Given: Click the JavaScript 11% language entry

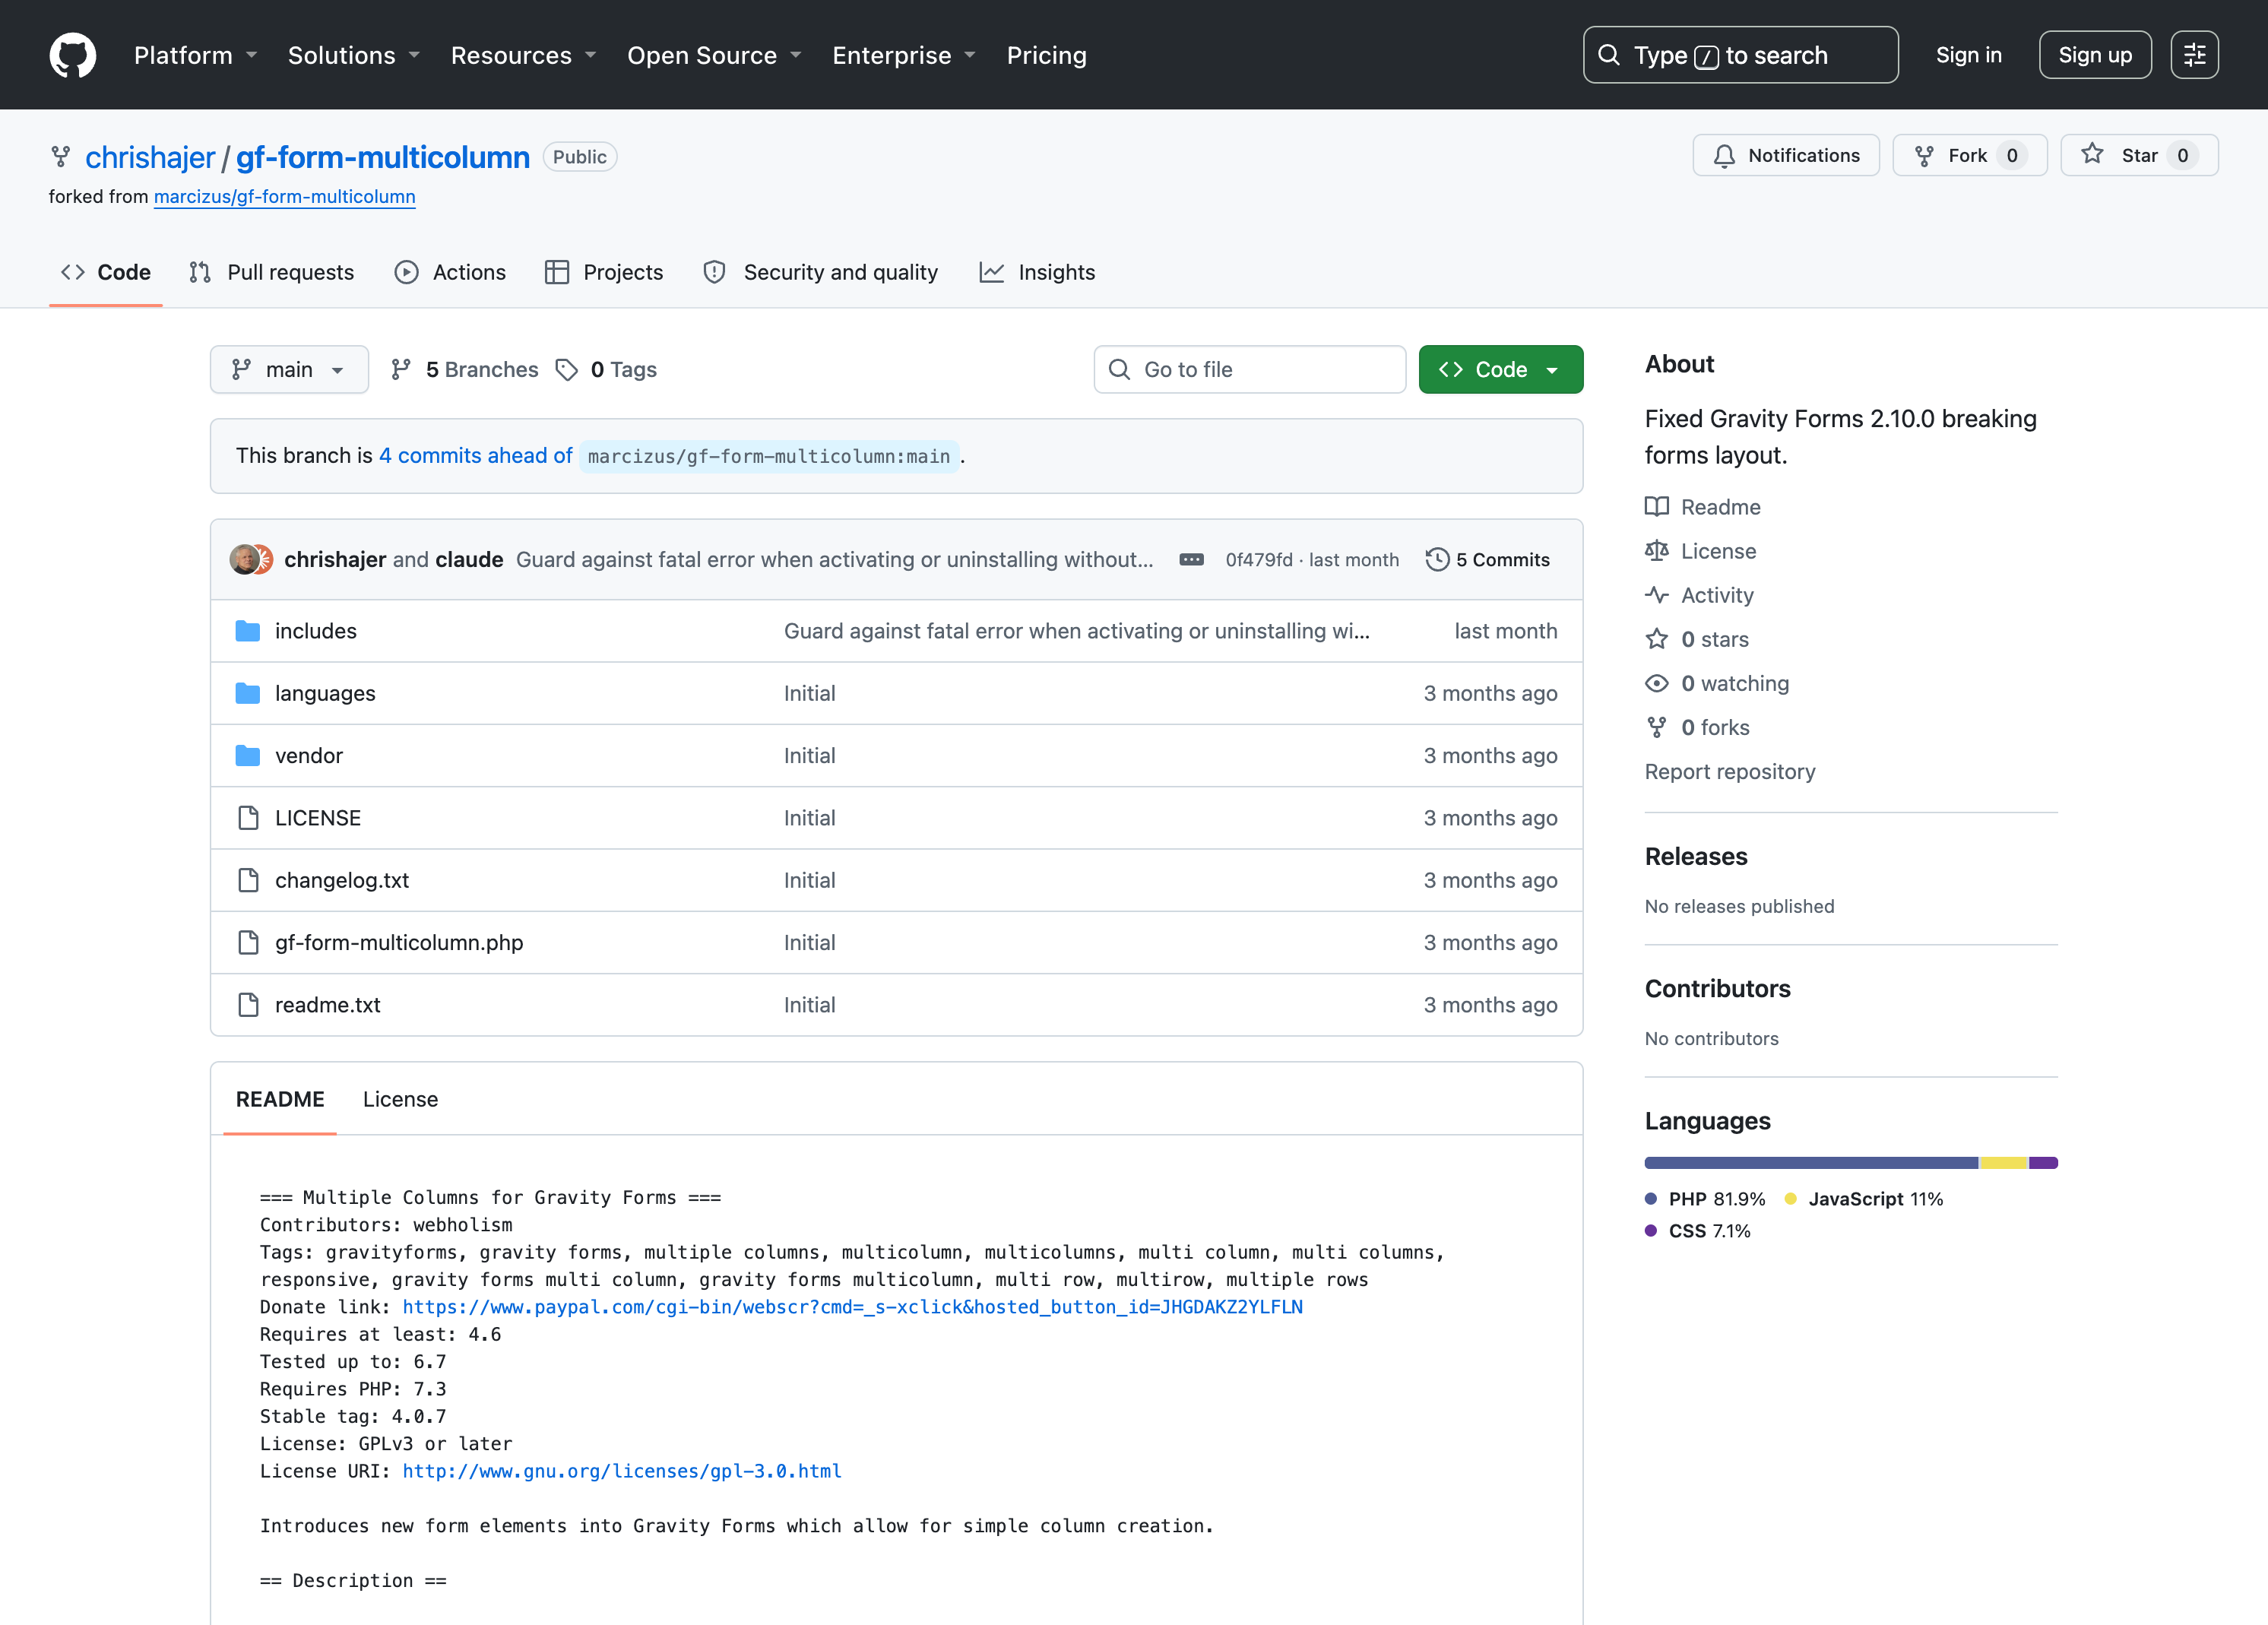Looking at the screenshot, I should point(1864,1199).
